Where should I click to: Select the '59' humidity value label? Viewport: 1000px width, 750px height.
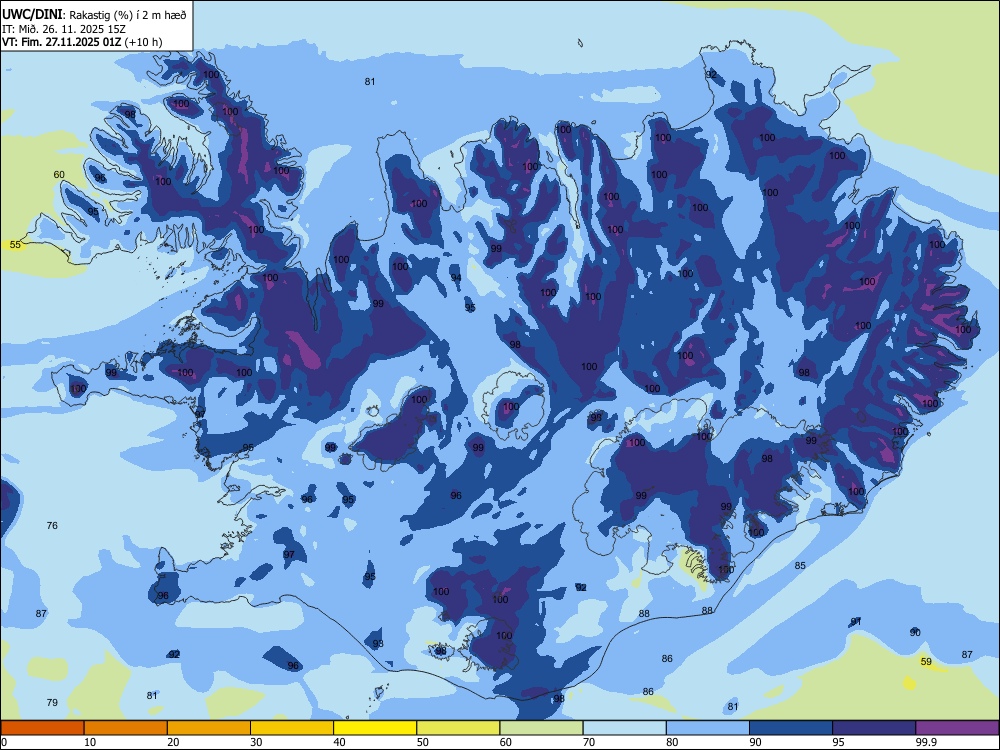click(x=926, y=661)
